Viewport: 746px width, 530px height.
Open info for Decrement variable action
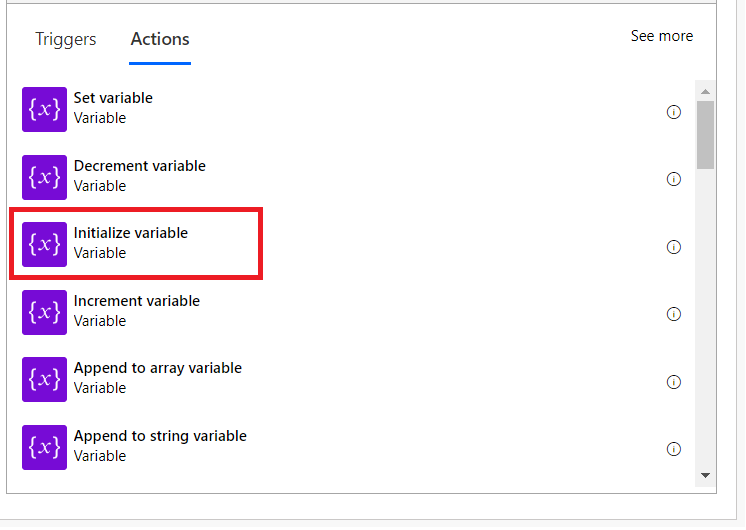673,179
